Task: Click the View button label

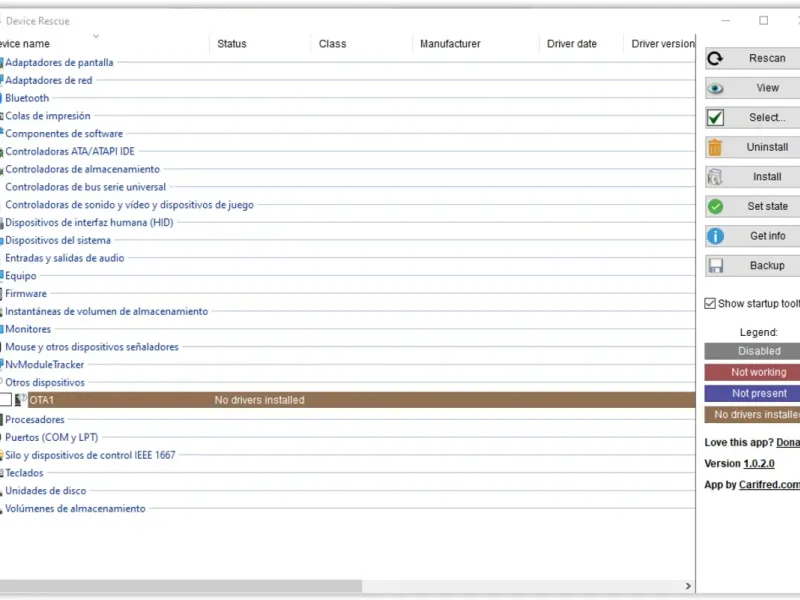Action: coord(767,88)
